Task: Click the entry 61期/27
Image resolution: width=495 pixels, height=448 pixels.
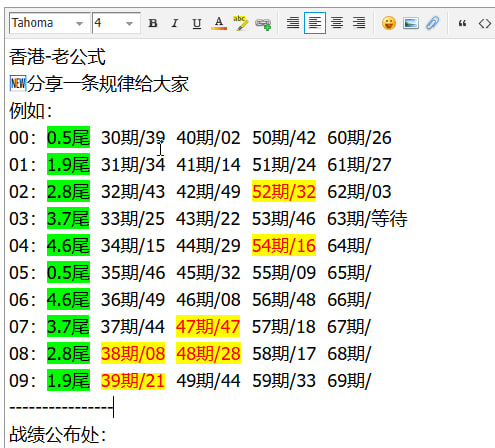Action: tap(359, 164)
